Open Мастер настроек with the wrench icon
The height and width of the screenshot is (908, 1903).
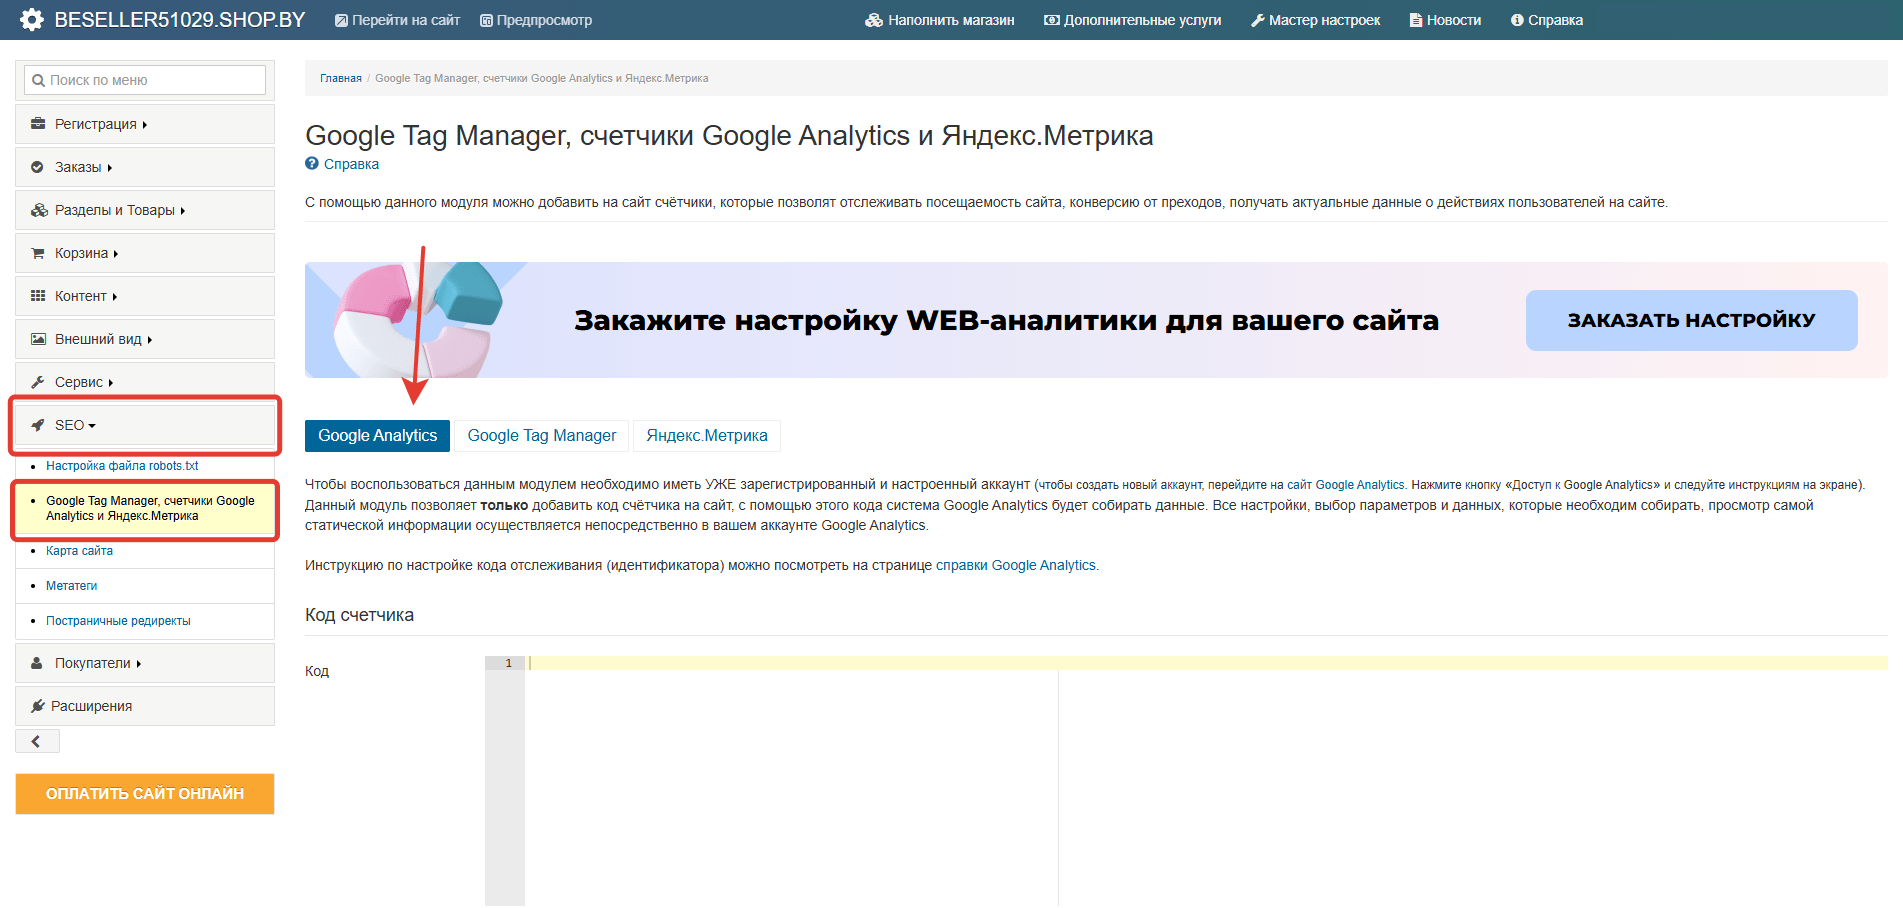(x=1315, y=20)
